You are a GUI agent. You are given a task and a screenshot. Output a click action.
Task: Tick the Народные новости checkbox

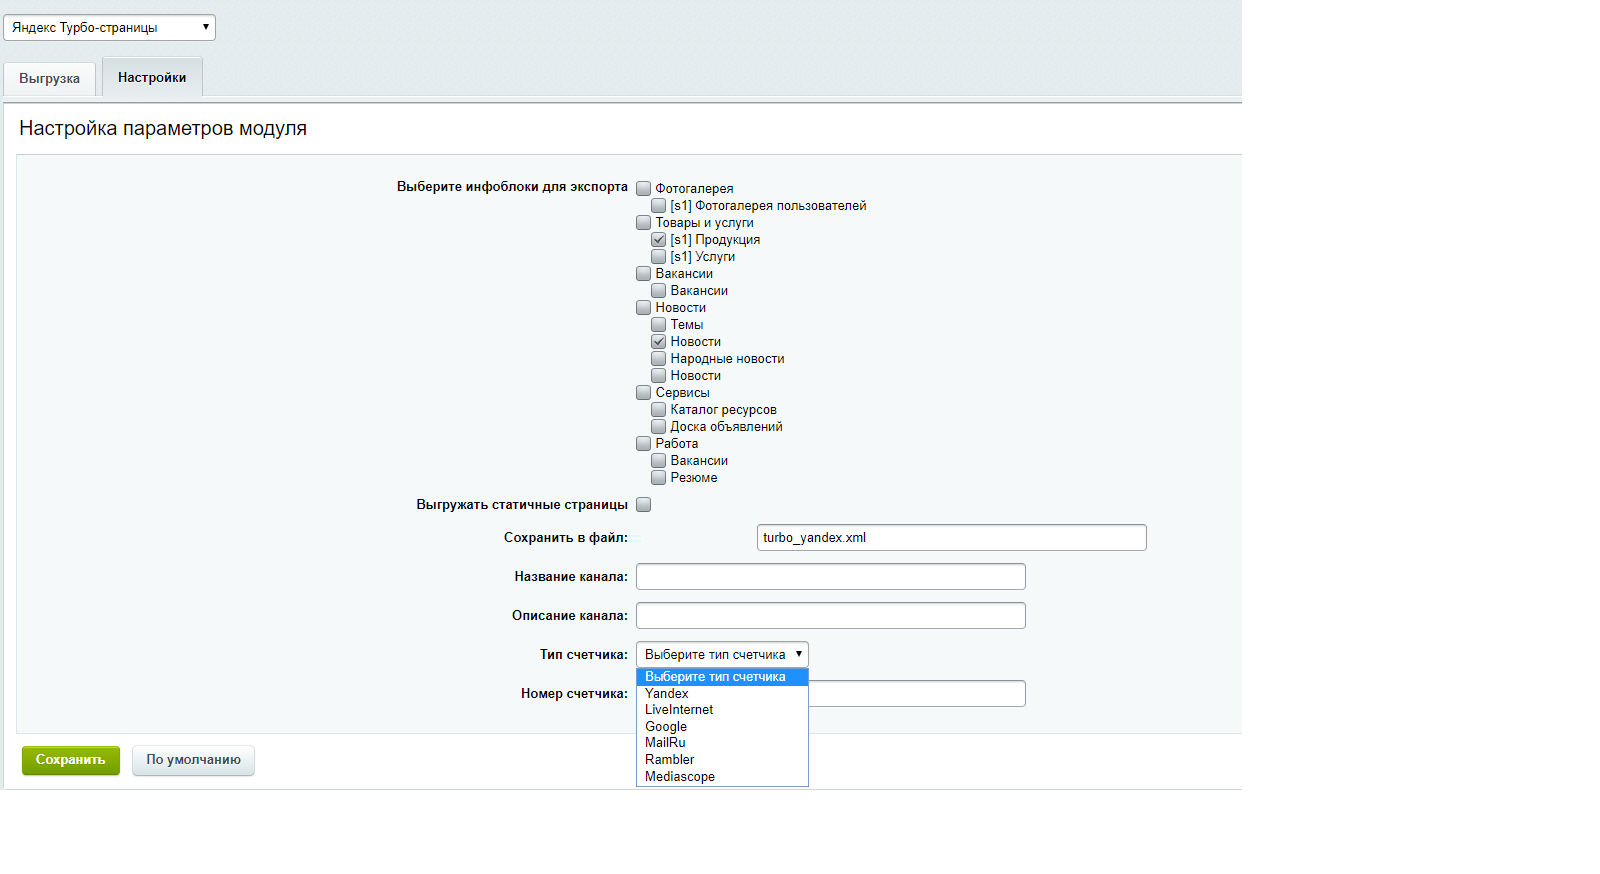click(659, 358)
